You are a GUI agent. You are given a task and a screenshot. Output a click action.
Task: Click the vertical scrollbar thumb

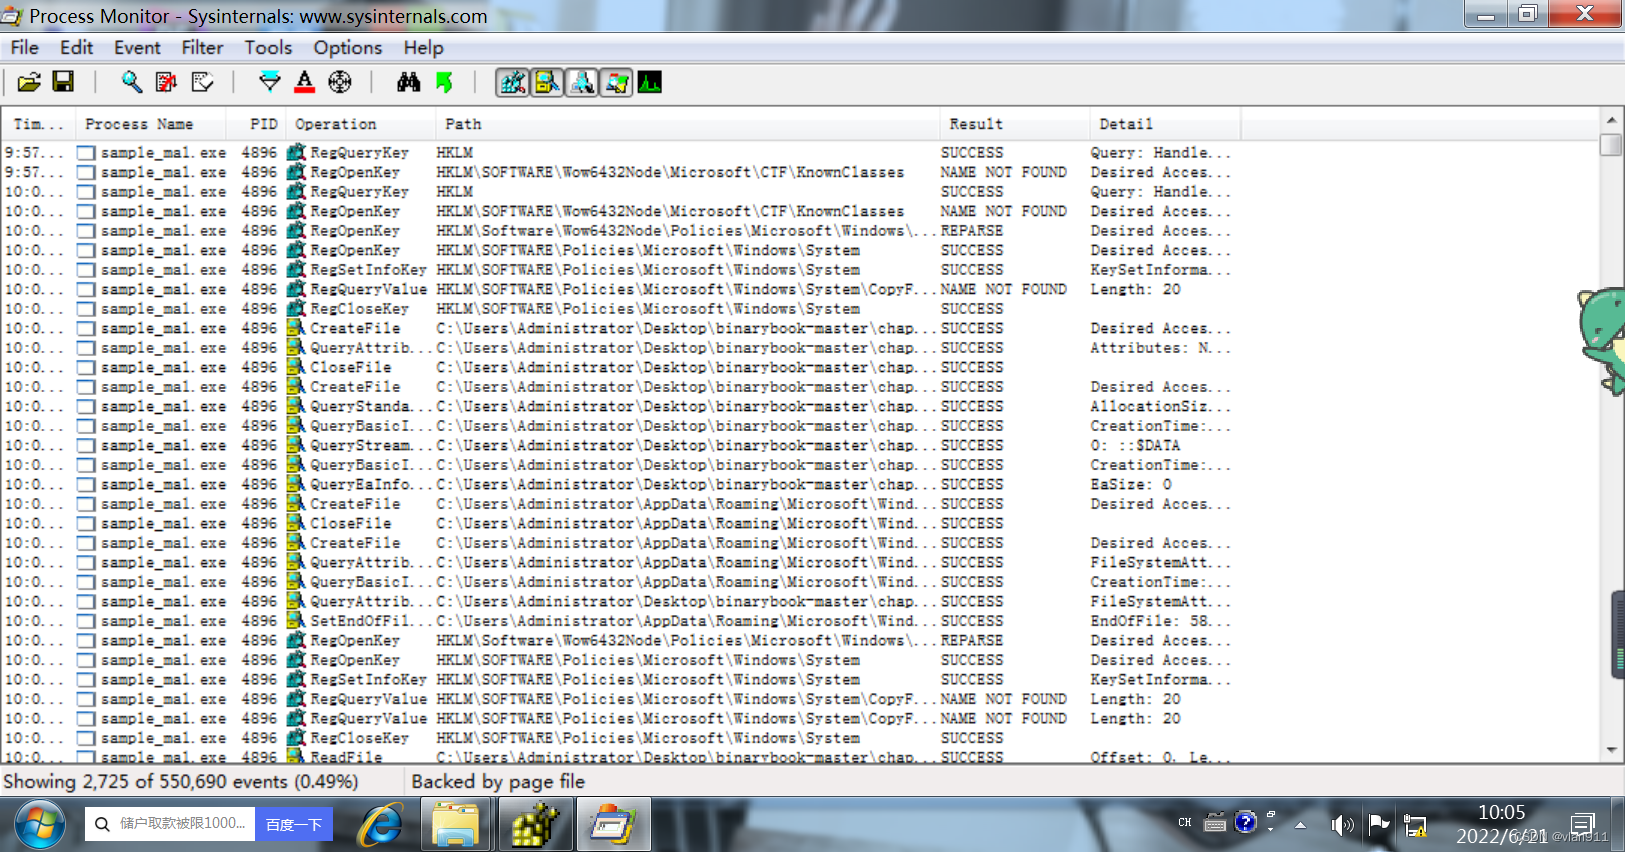(x=1611, y=145)
